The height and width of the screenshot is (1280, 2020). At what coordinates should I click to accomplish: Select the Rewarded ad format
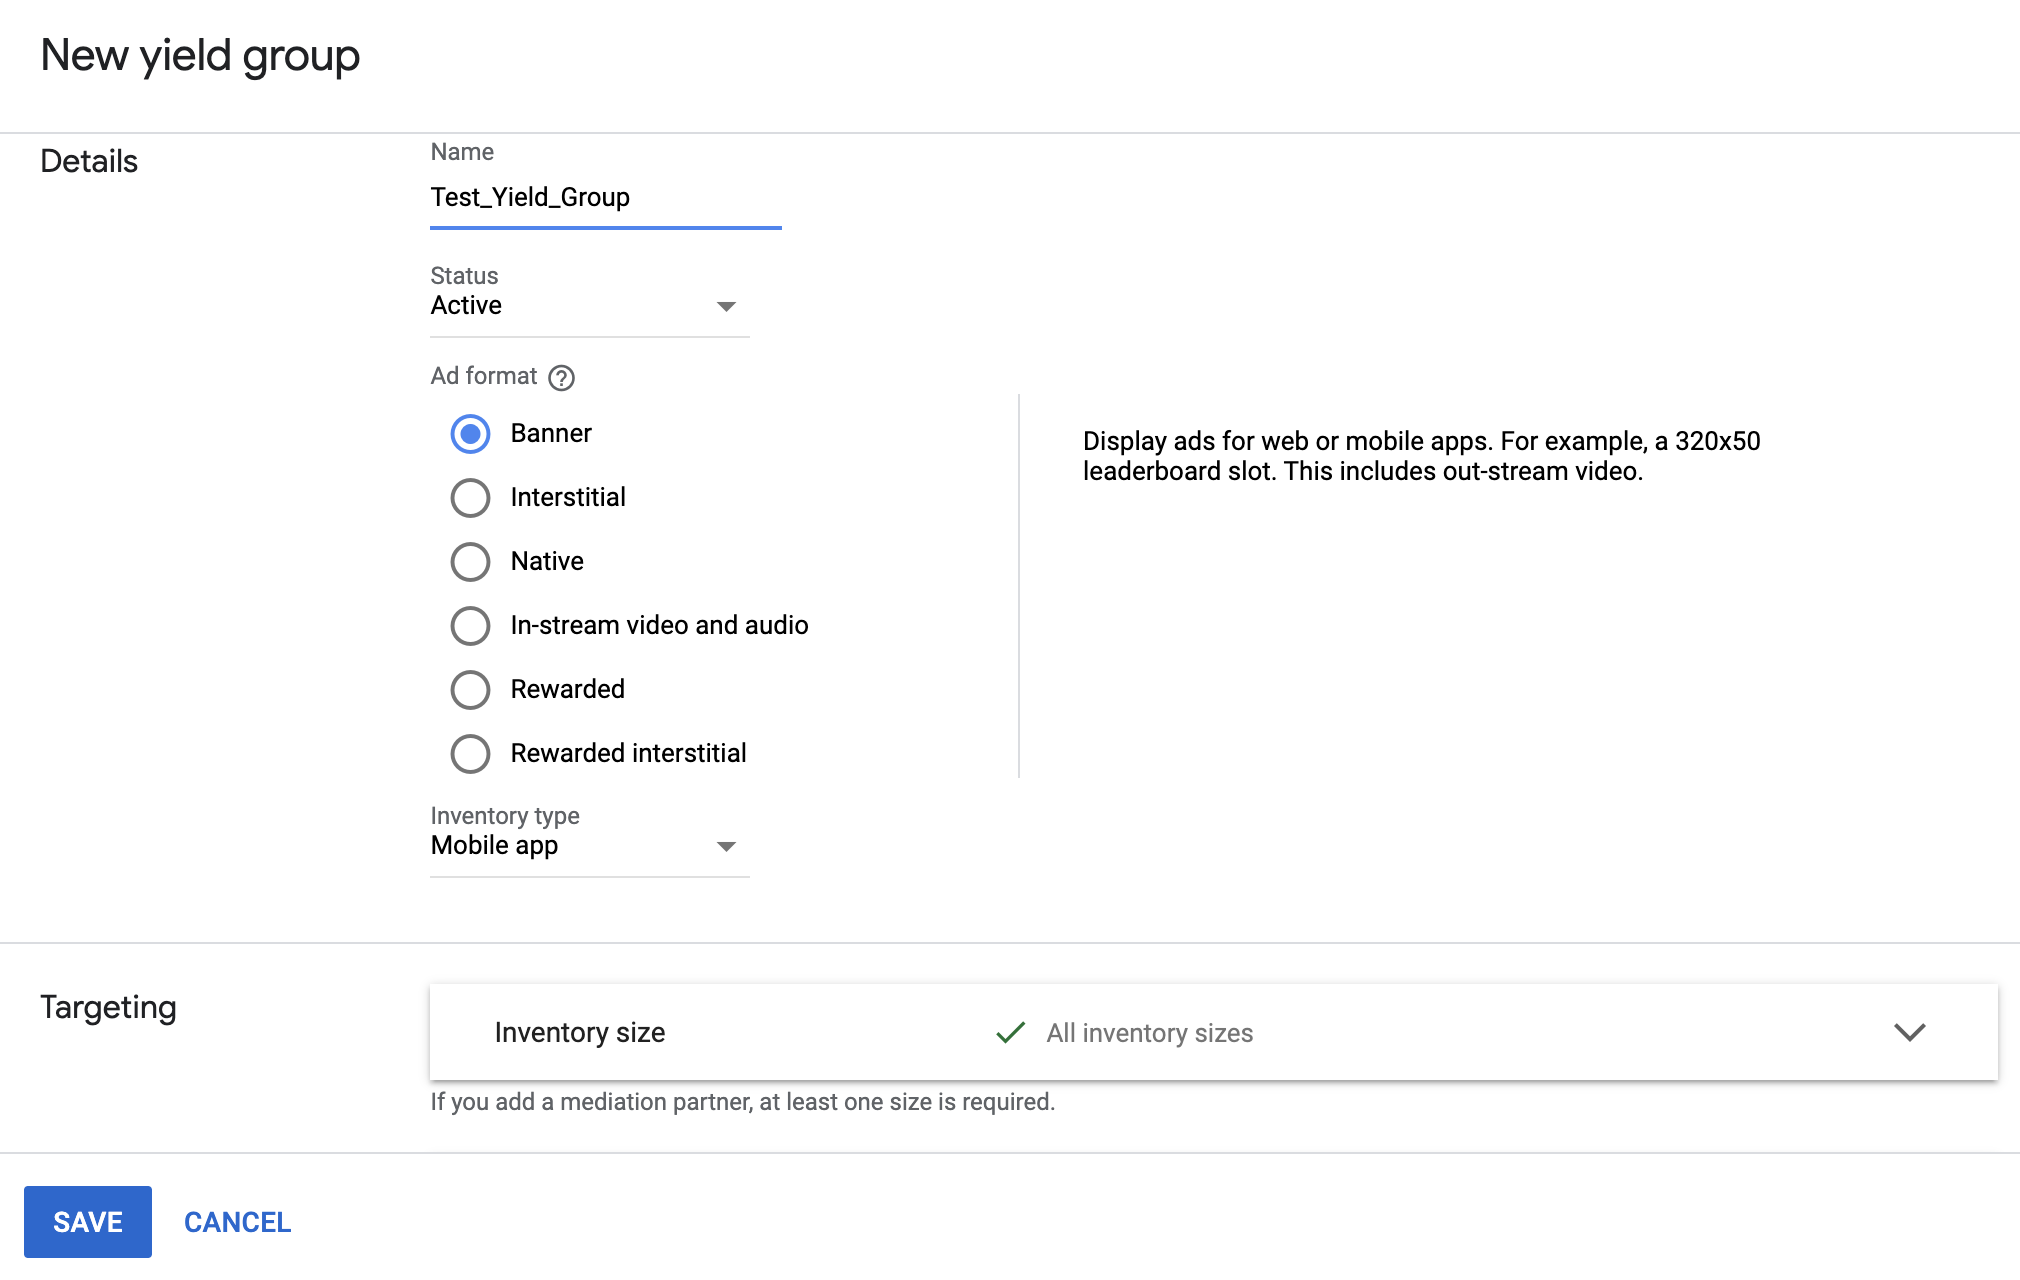click(470, 689)
